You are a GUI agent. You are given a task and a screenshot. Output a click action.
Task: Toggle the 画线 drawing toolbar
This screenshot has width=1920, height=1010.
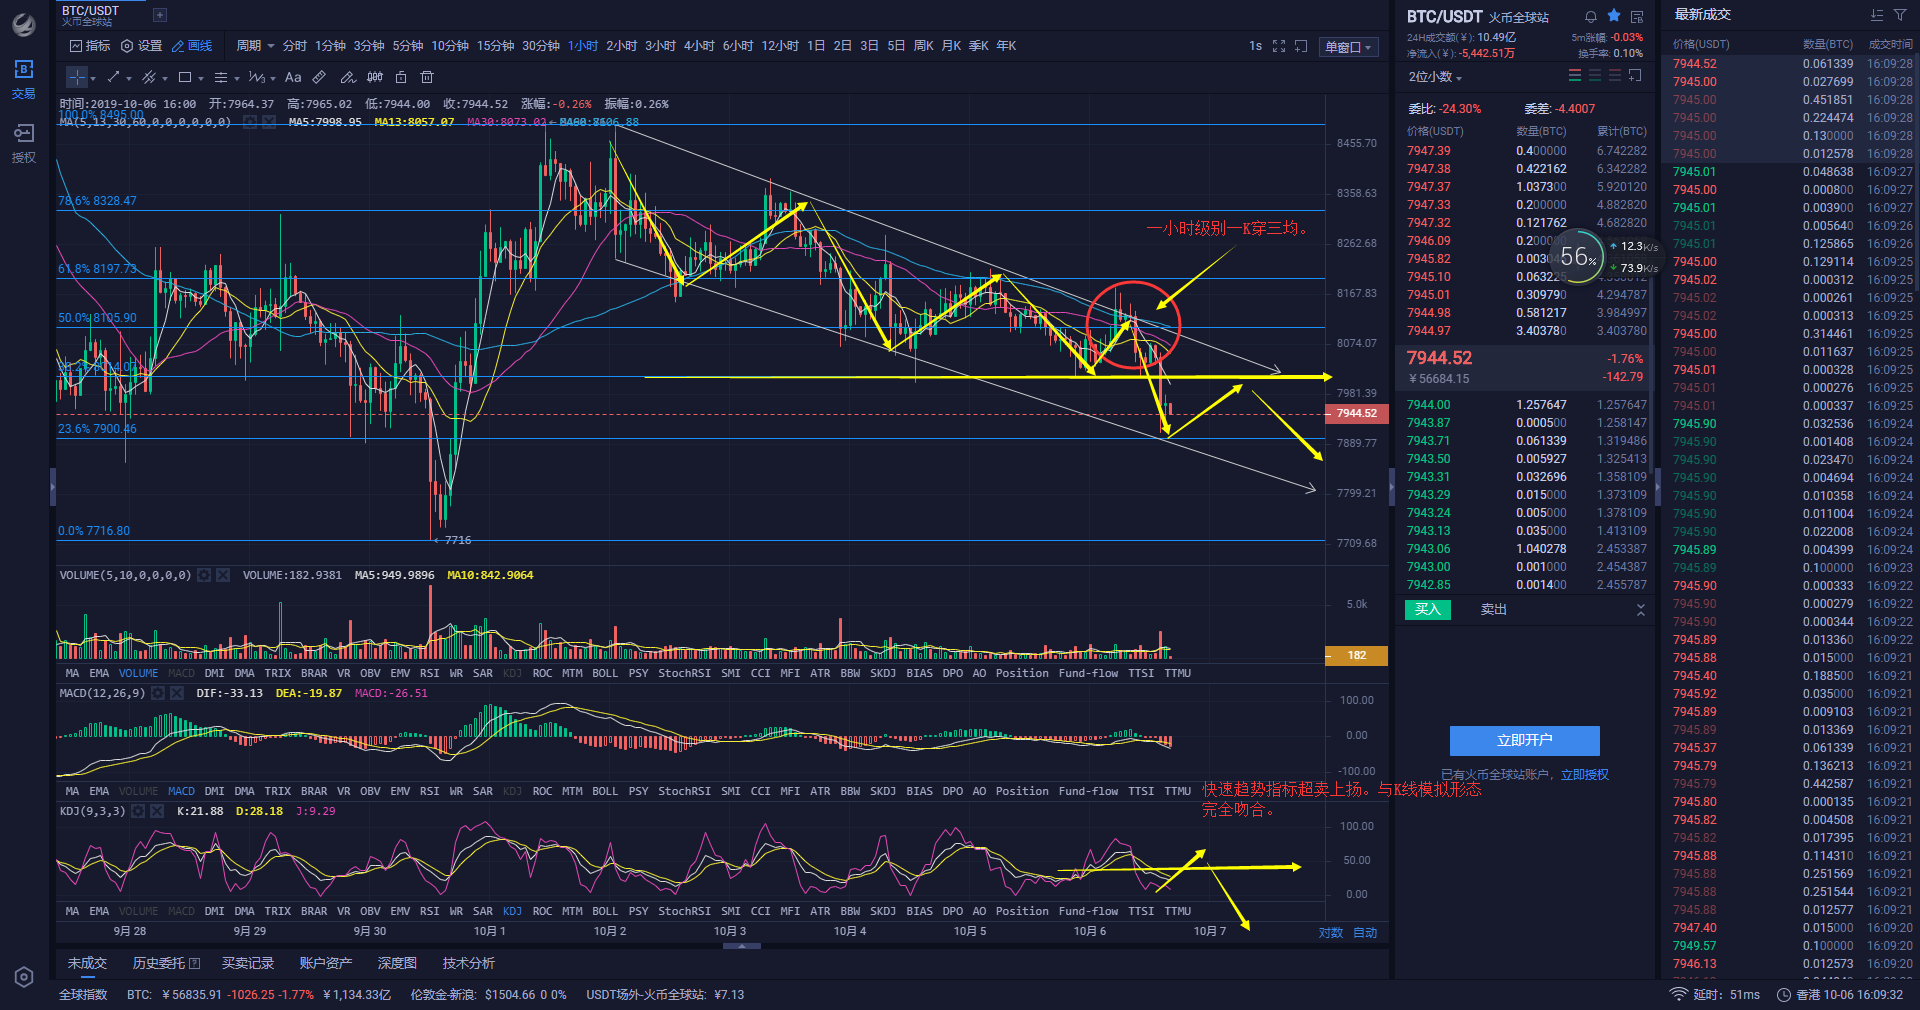pyautogui.click(x=192, y=46)
